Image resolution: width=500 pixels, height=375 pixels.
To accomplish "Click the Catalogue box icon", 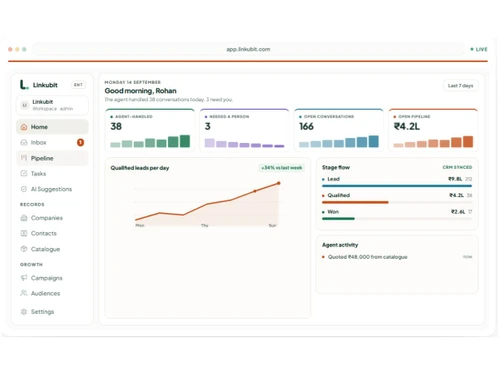I will pyautogui.click(x=24, y=249).
